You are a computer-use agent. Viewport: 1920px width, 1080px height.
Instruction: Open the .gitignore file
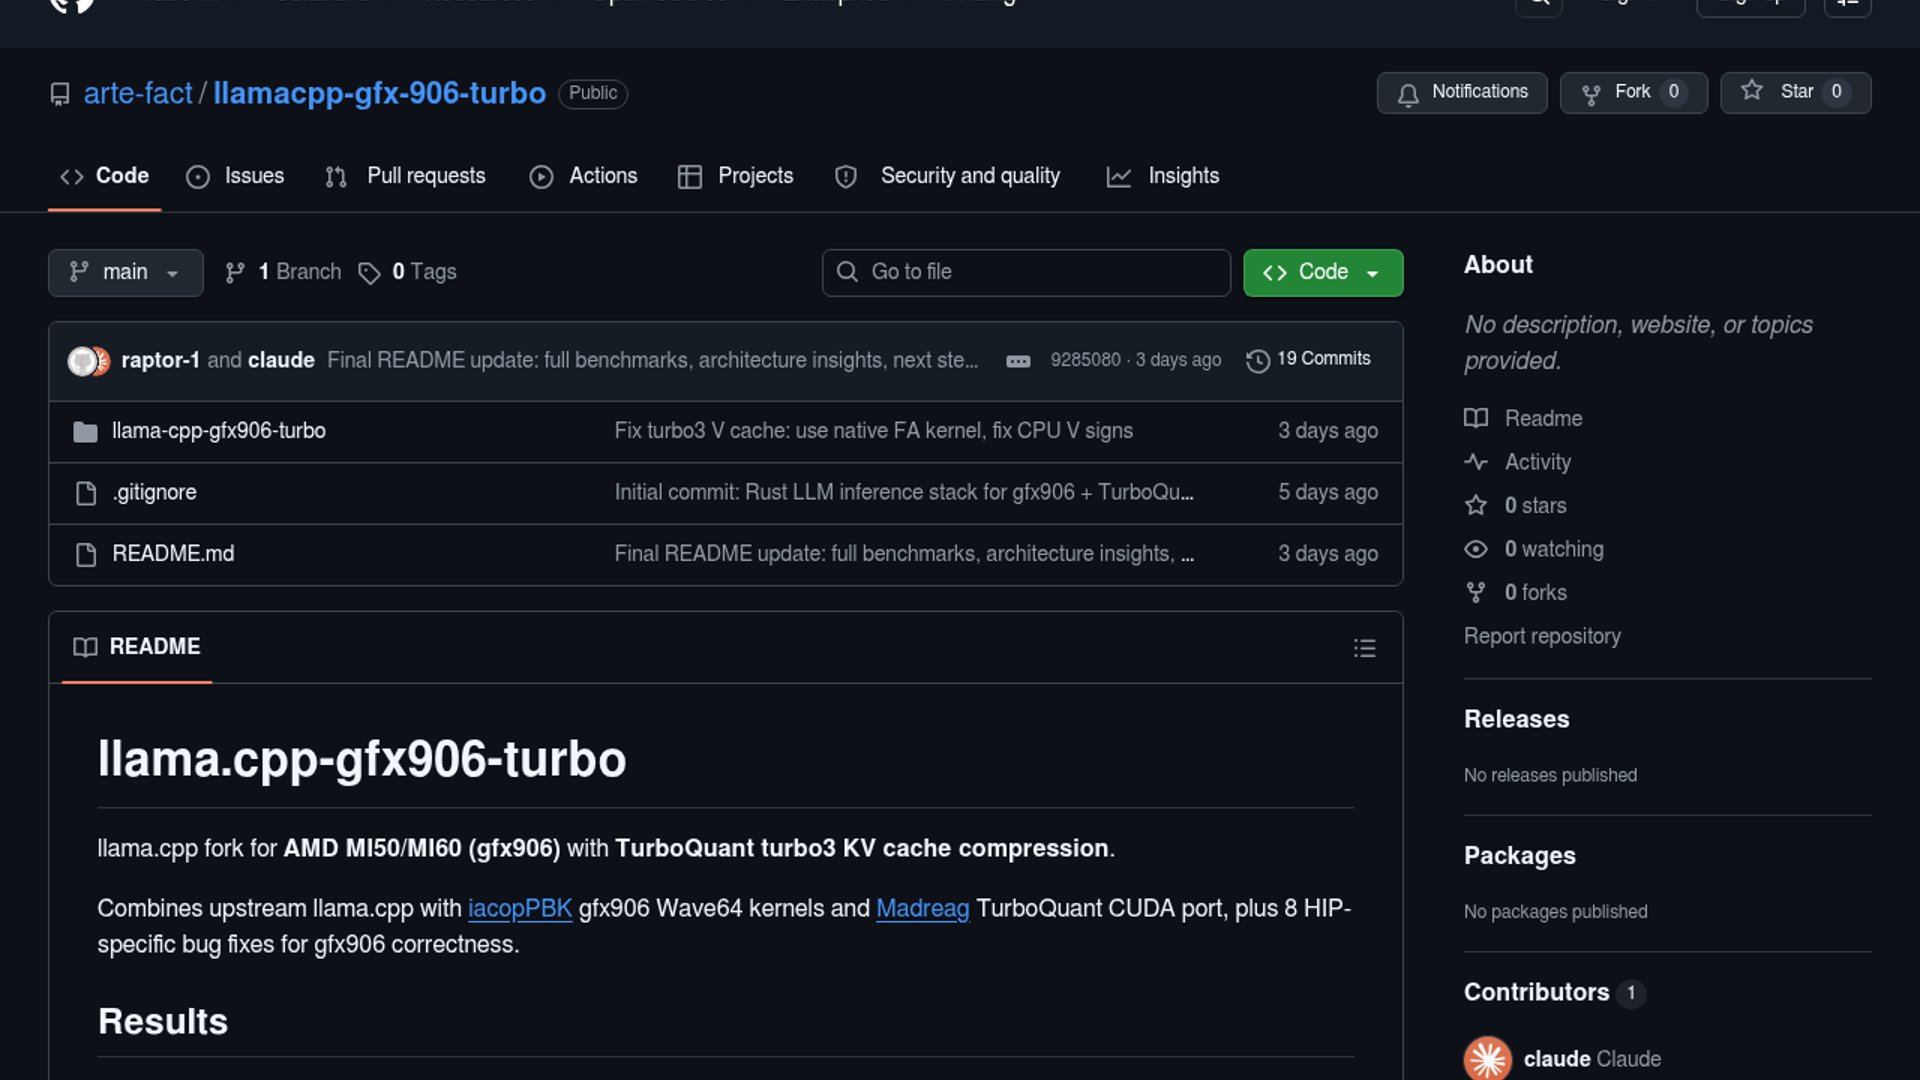[x=154, y=492]
